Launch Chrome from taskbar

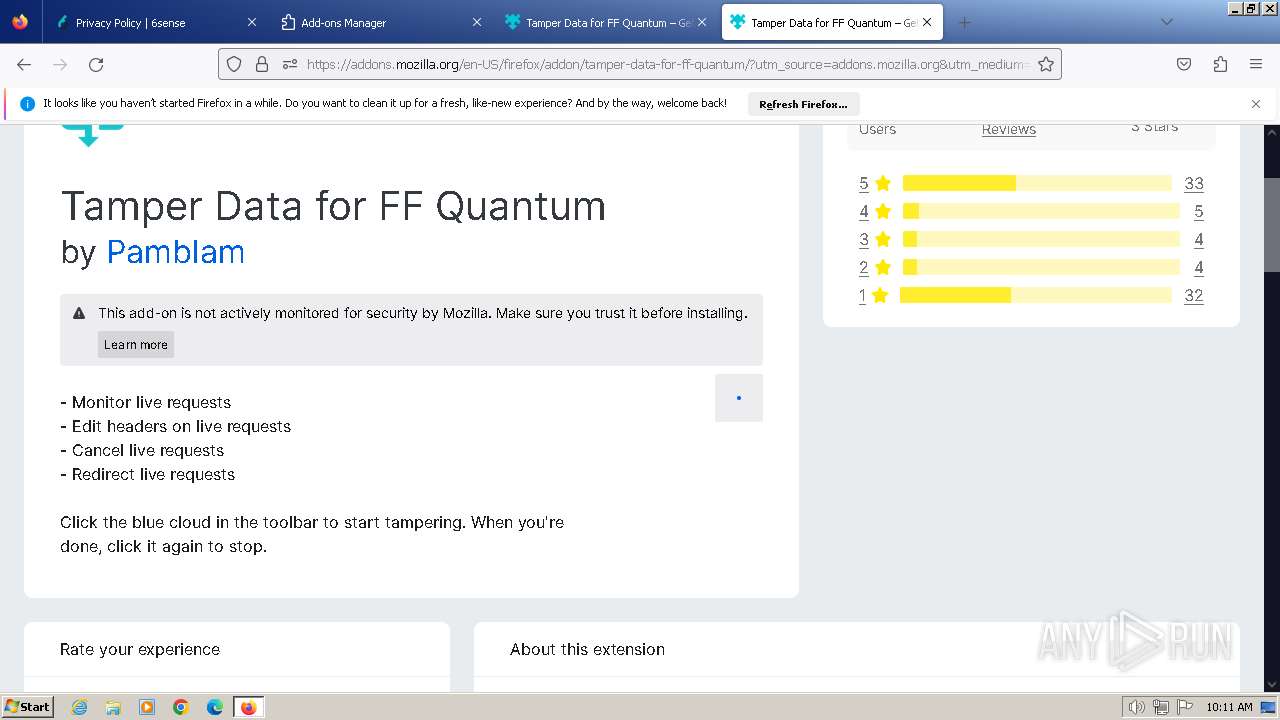tap(181, 707)
